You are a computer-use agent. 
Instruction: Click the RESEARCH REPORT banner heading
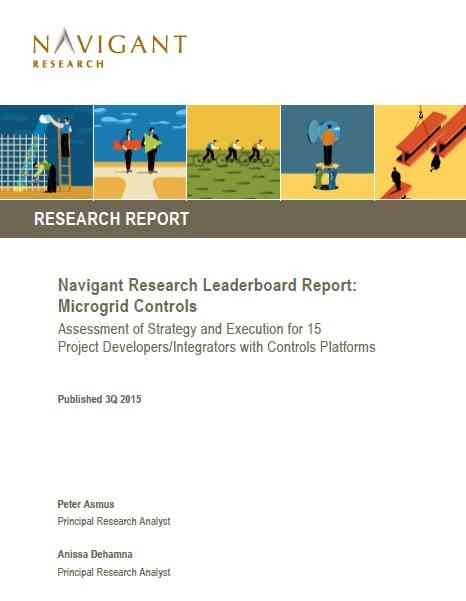tap(112, 219)
